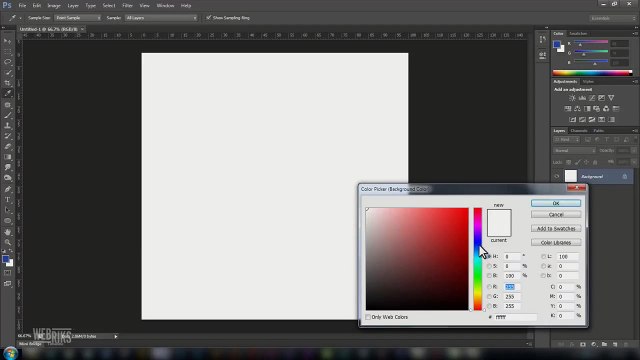This screenshot has height=360, width=640.
Task: Add a Photo Filter adjustment
Action: 597,109
